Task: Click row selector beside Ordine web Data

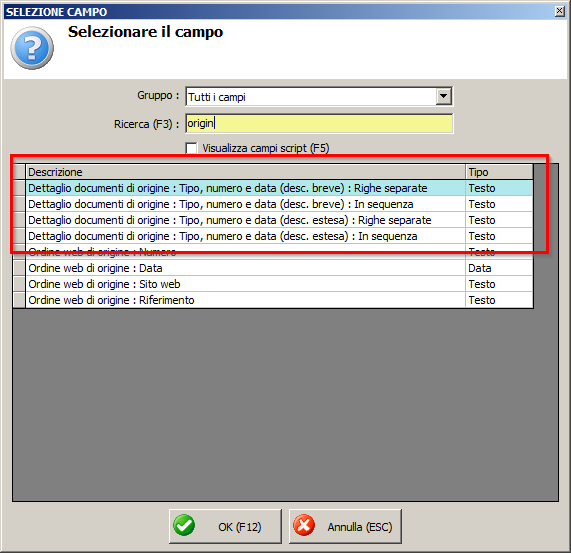Action: (x=19, y=268)
